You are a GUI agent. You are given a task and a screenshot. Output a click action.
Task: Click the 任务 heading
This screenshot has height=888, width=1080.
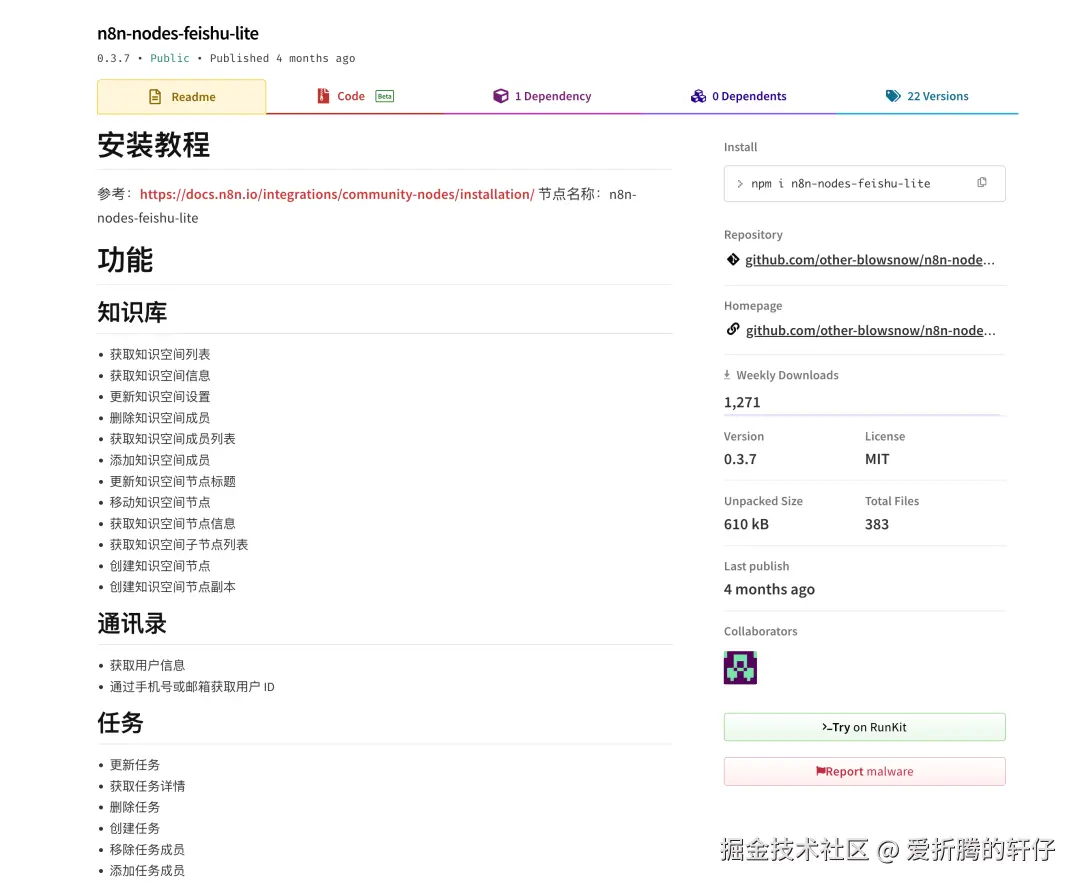(120, 723)
